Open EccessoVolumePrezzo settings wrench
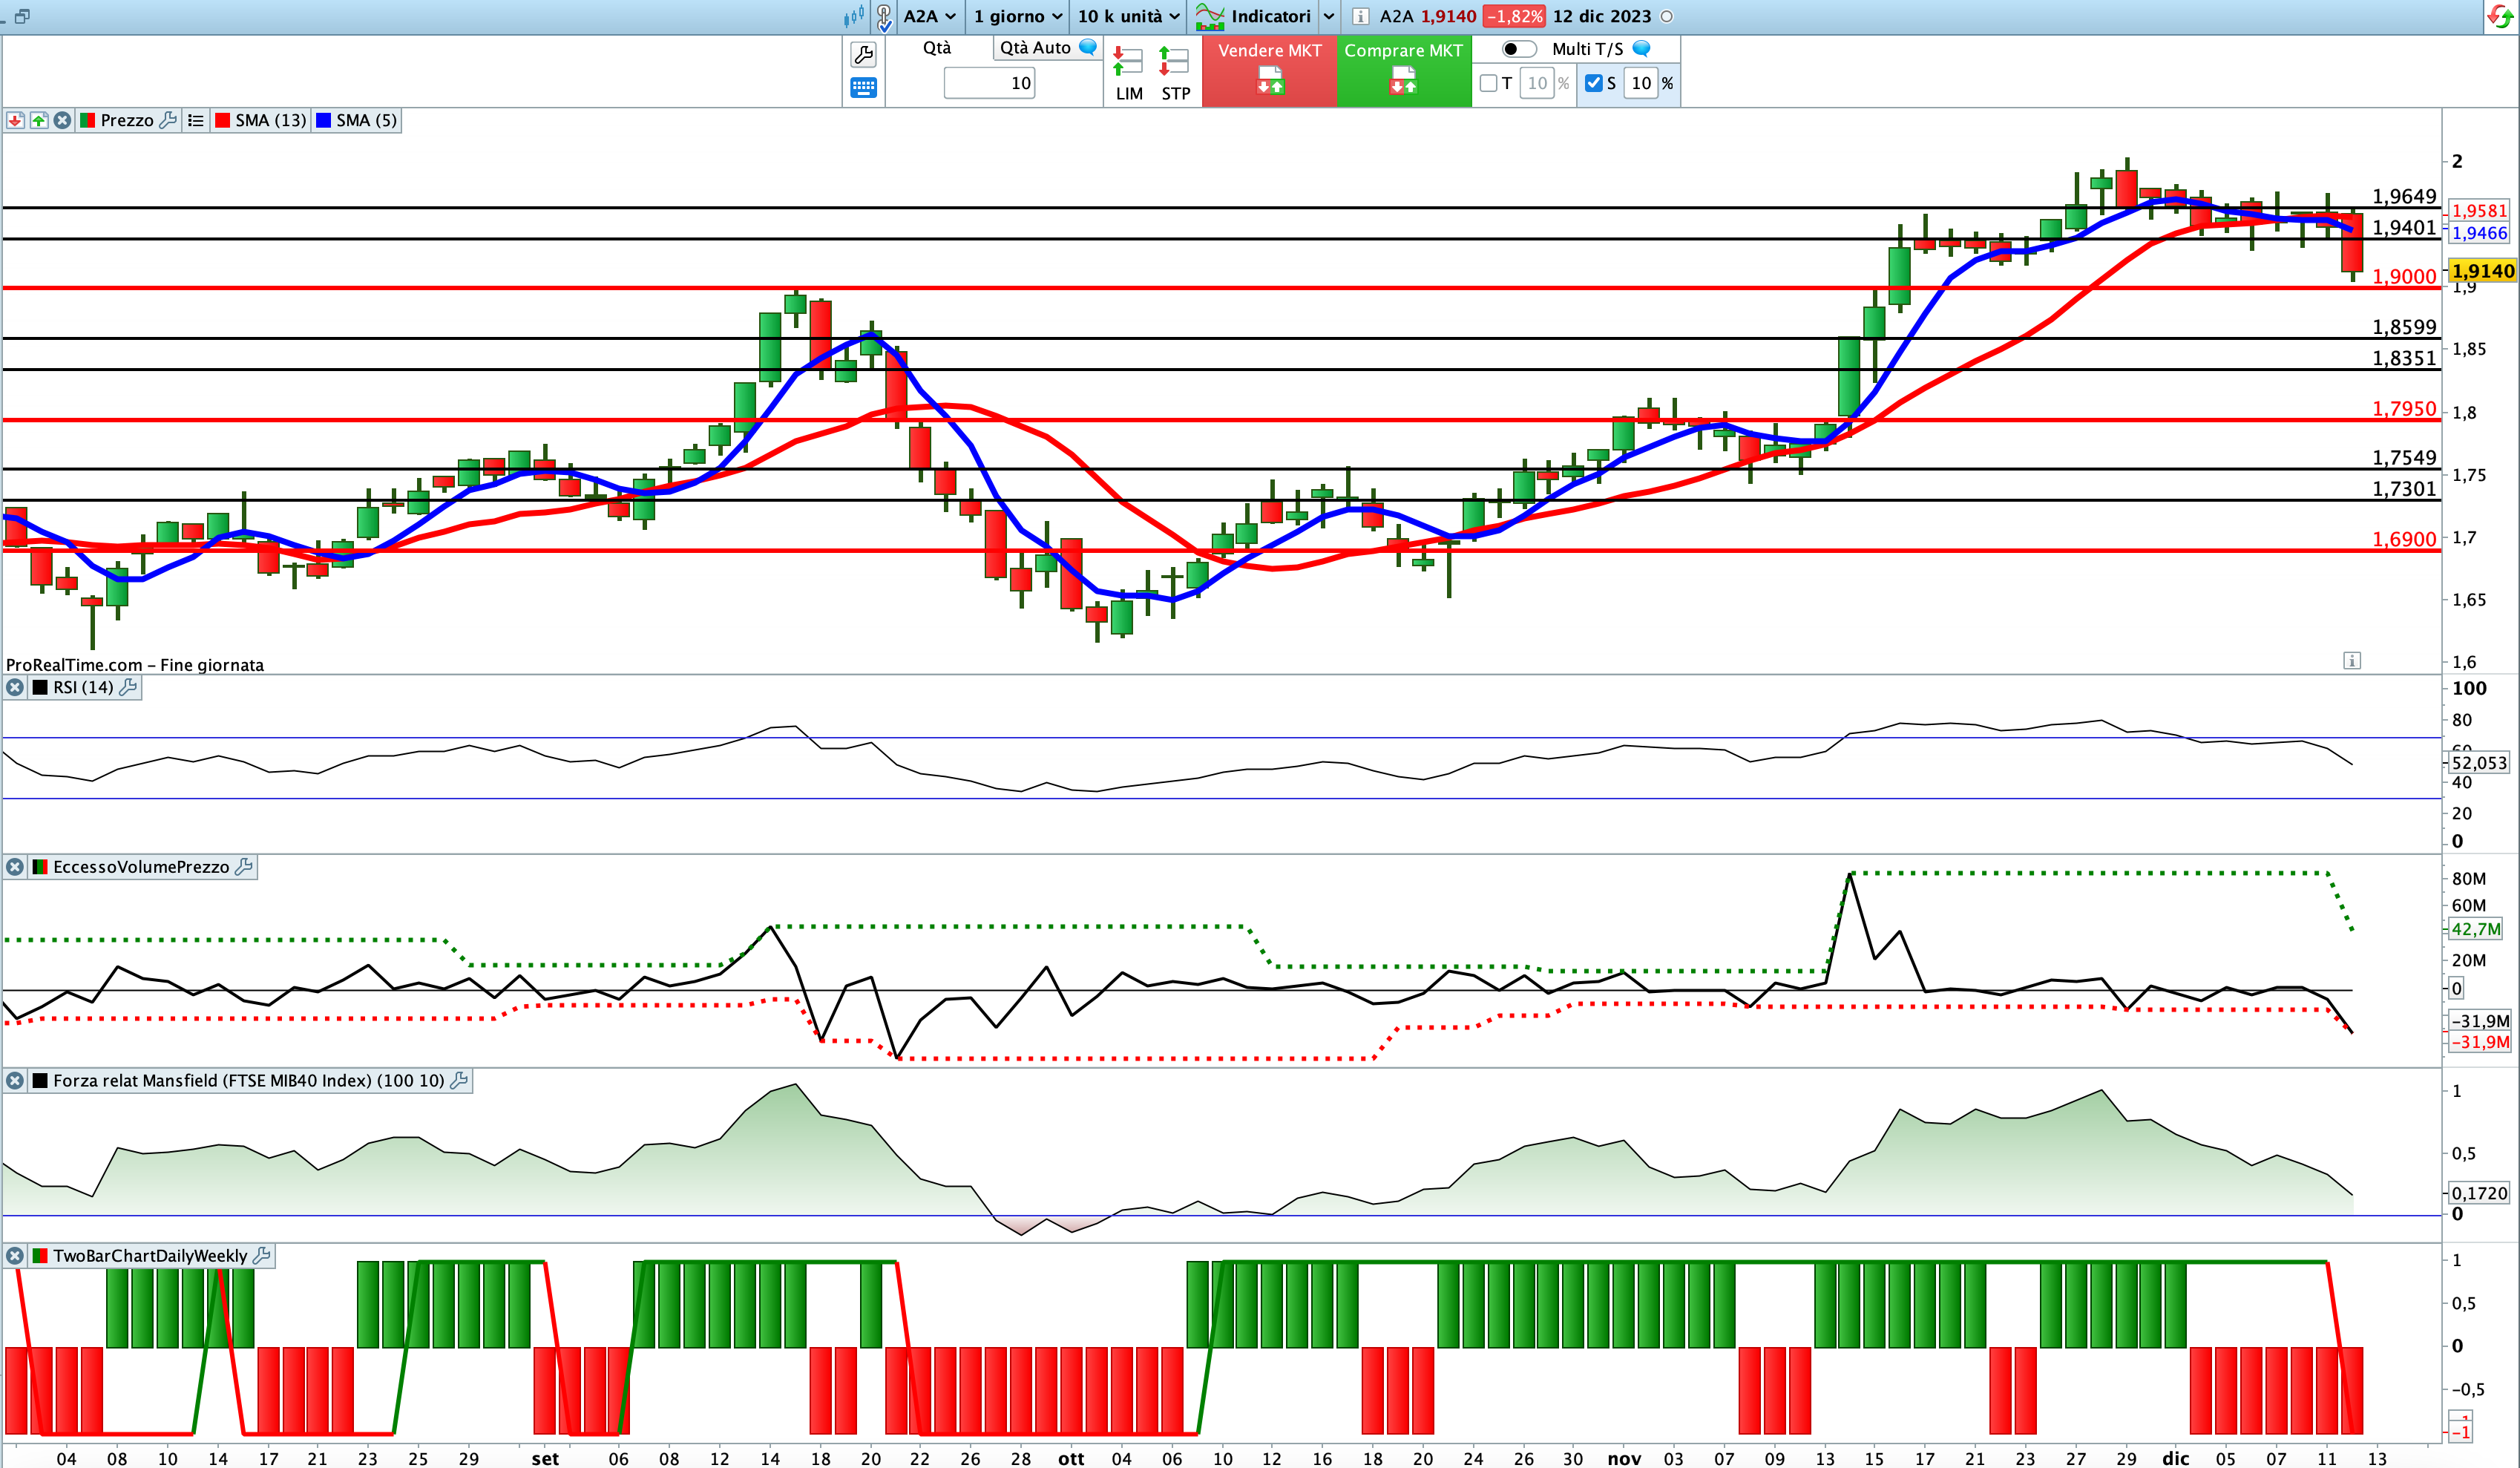Viewport: 2520px width, 1468px height. [x=243, y=867]
